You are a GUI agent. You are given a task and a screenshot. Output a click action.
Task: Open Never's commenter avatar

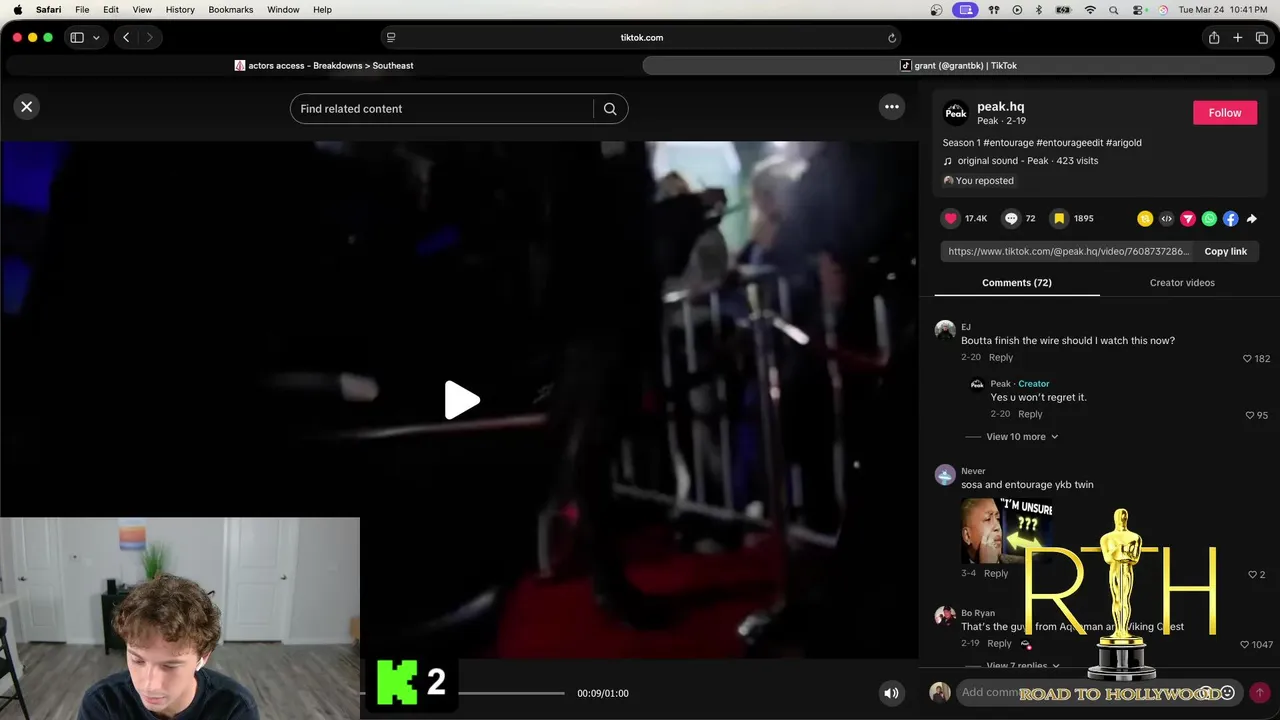(x=945, y=475)
